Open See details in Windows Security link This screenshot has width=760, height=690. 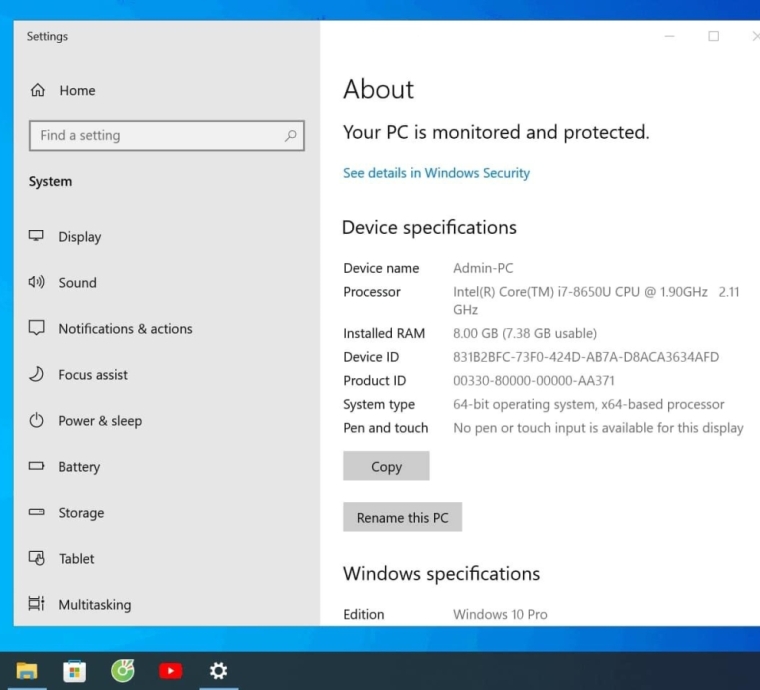(436, 173)
